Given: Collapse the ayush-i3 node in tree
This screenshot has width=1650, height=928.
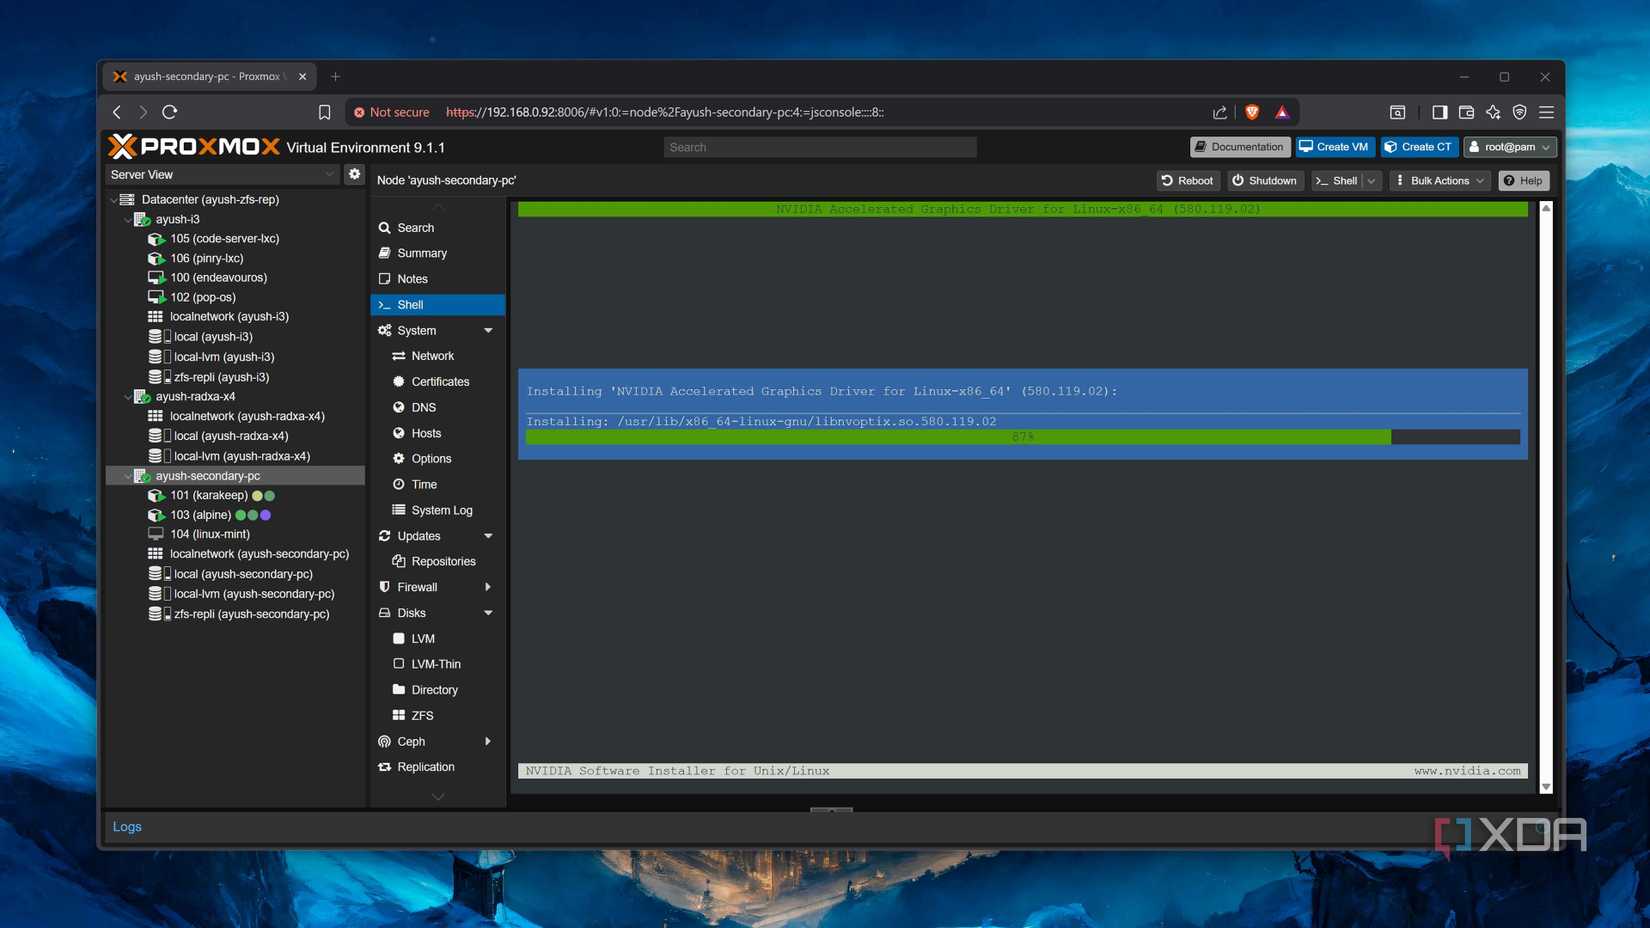Looking at the screenshot, I should [x=127, y=220].
